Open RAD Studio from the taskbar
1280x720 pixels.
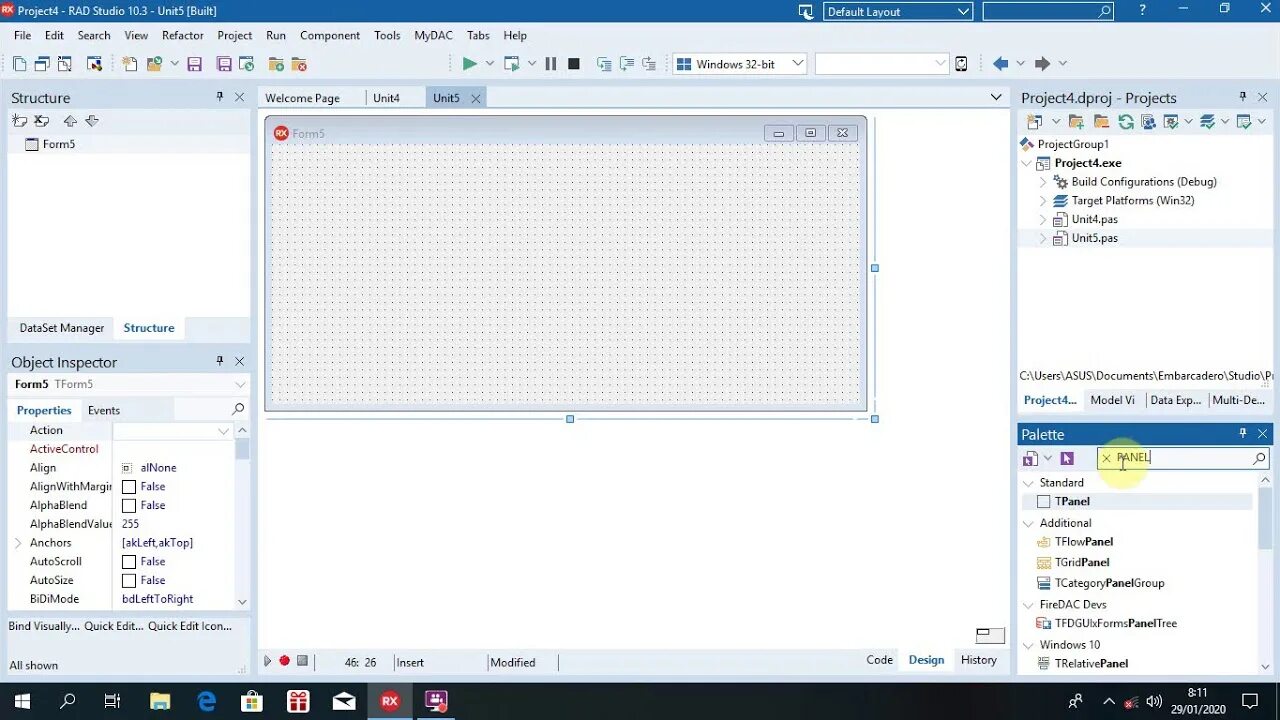pos(390,701)
